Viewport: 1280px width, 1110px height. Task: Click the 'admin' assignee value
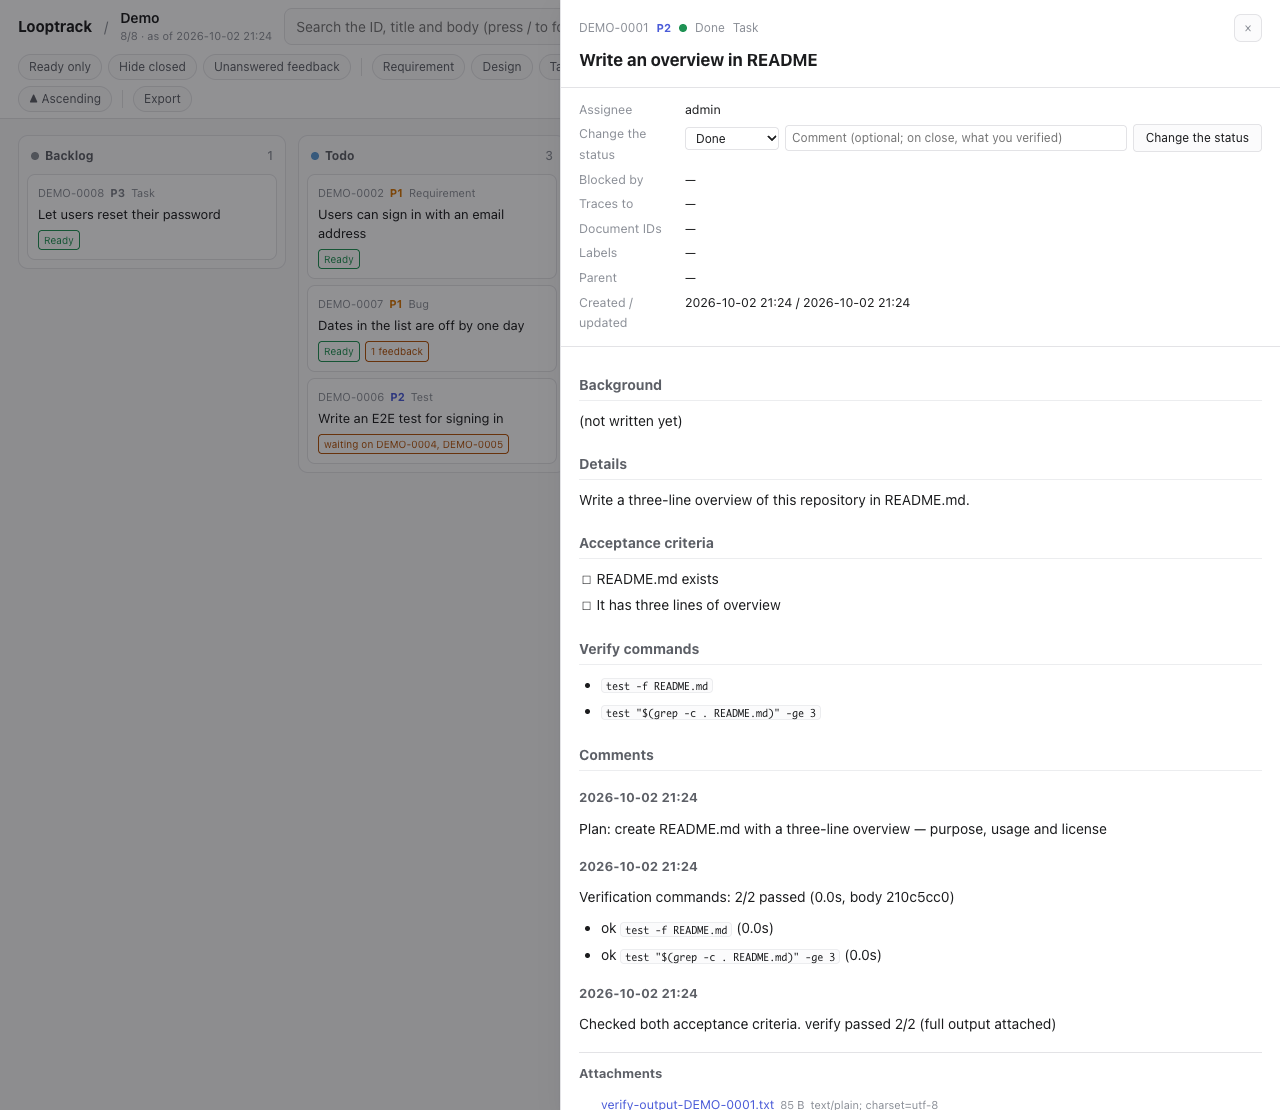[703, 110]
